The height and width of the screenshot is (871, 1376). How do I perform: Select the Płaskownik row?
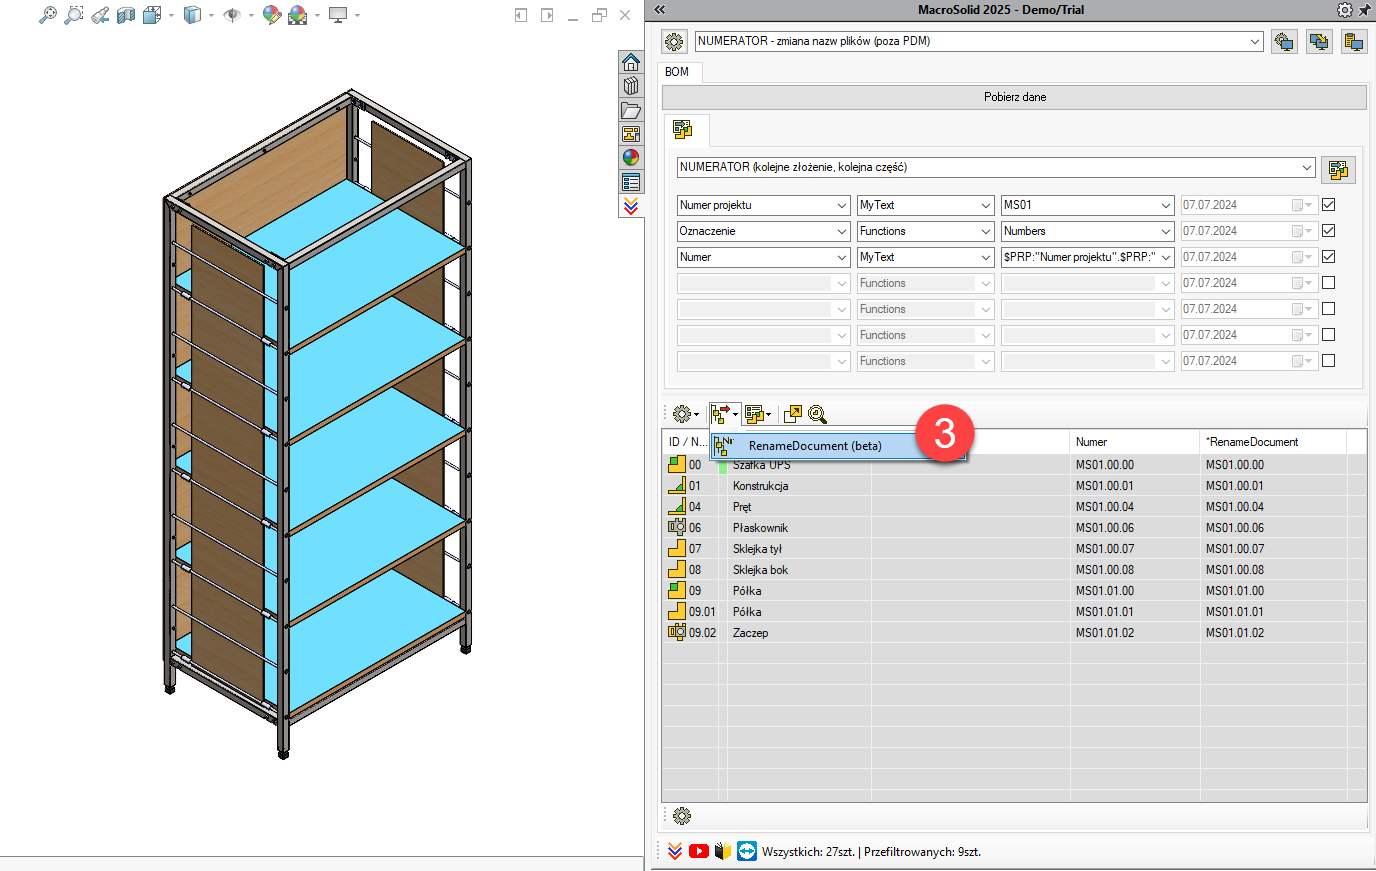point(1014,528)
